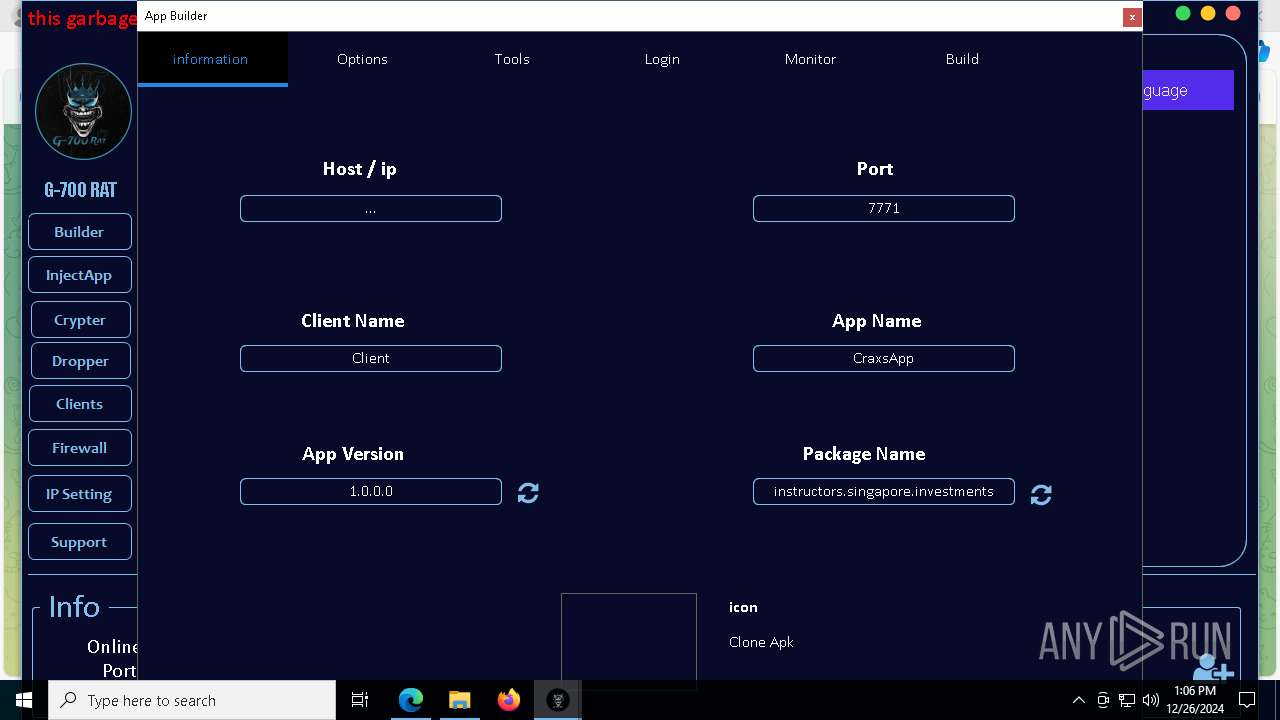Open the Builder section in sidebar
Image resolution: width=1280 pixels, height=720 pixels.
point(79,232)
